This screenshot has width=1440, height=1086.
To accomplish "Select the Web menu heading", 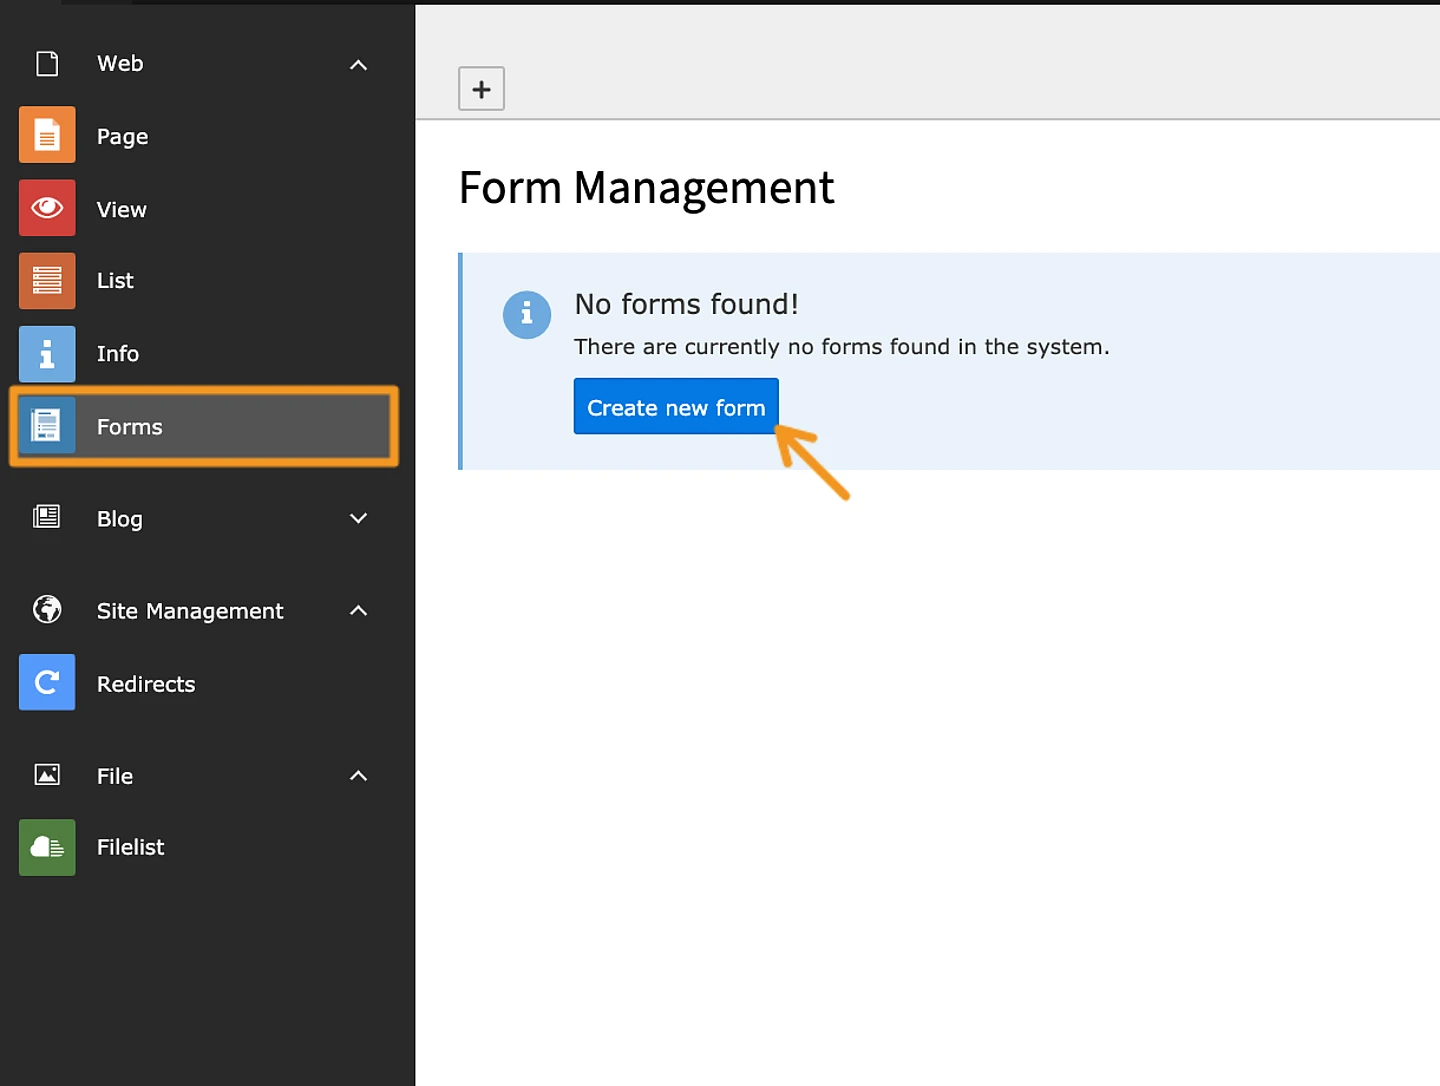I will pyautogui.click(x=119, y=64).
